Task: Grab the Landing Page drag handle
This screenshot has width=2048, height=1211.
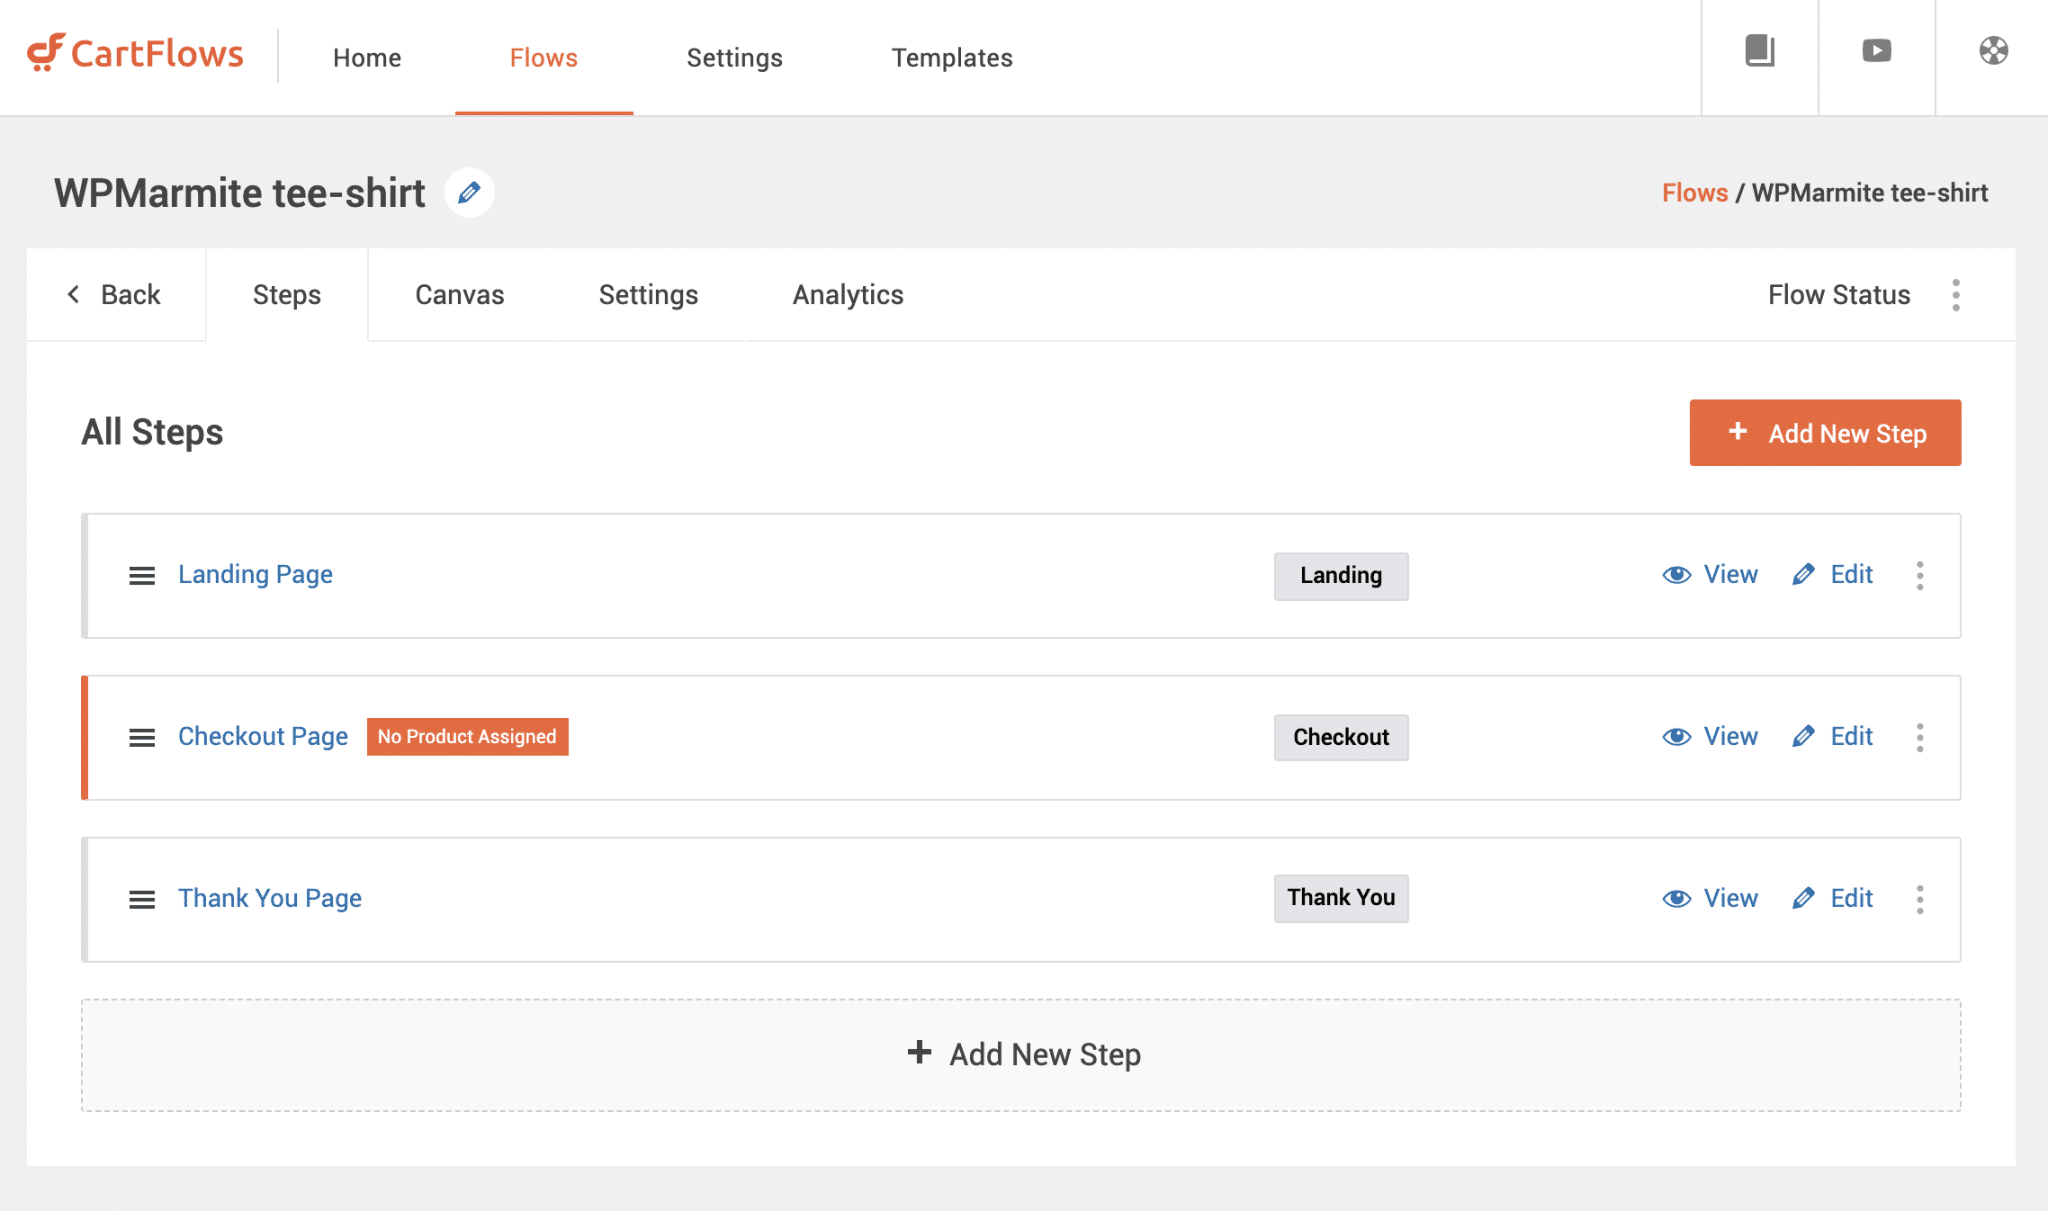Action: tap(142, 576)
